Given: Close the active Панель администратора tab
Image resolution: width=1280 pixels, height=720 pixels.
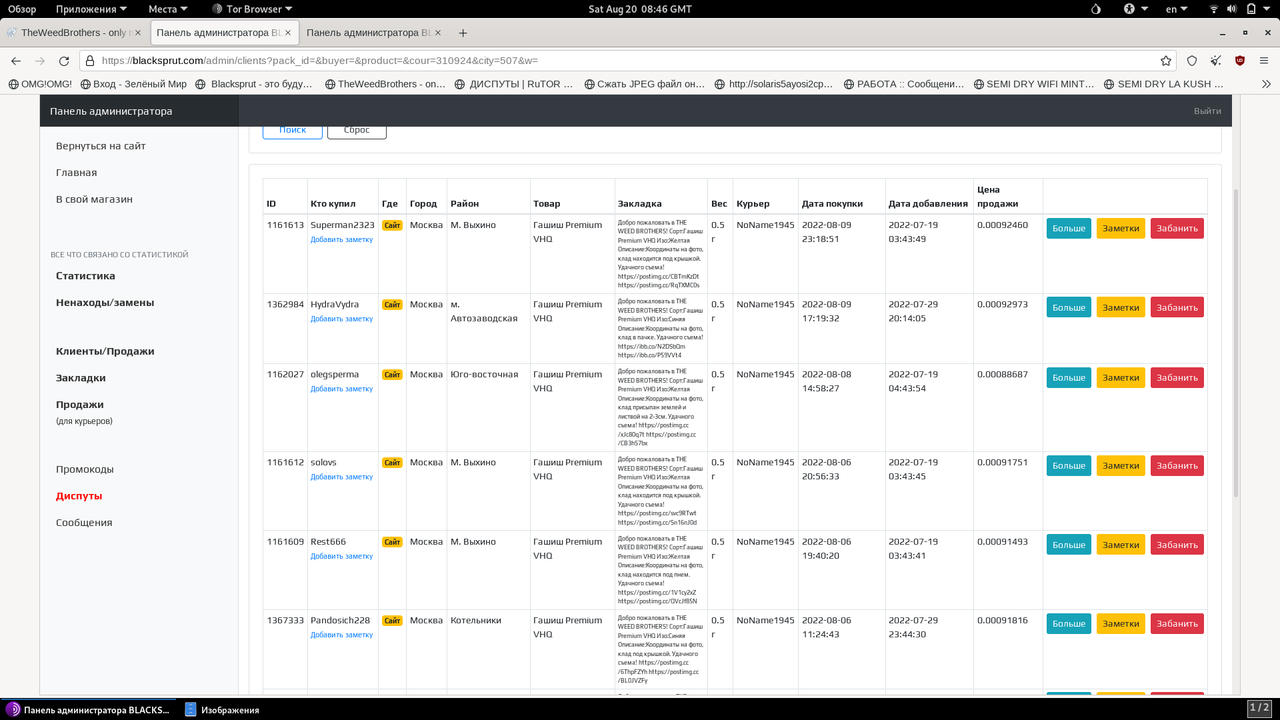Looking at the screenshot, I should point(289,33).
